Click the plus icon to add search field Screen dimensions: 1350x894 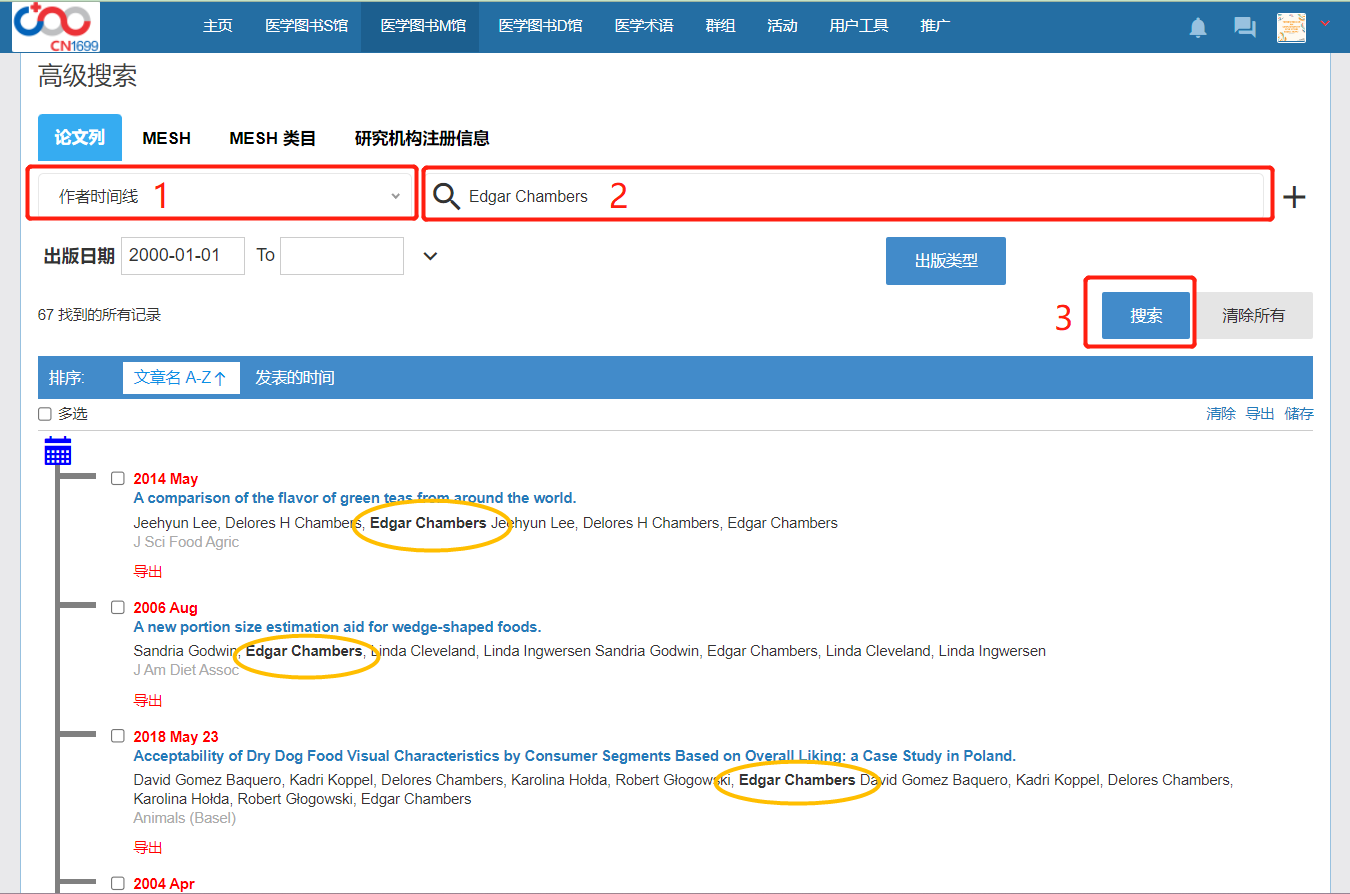point(1294,197)
